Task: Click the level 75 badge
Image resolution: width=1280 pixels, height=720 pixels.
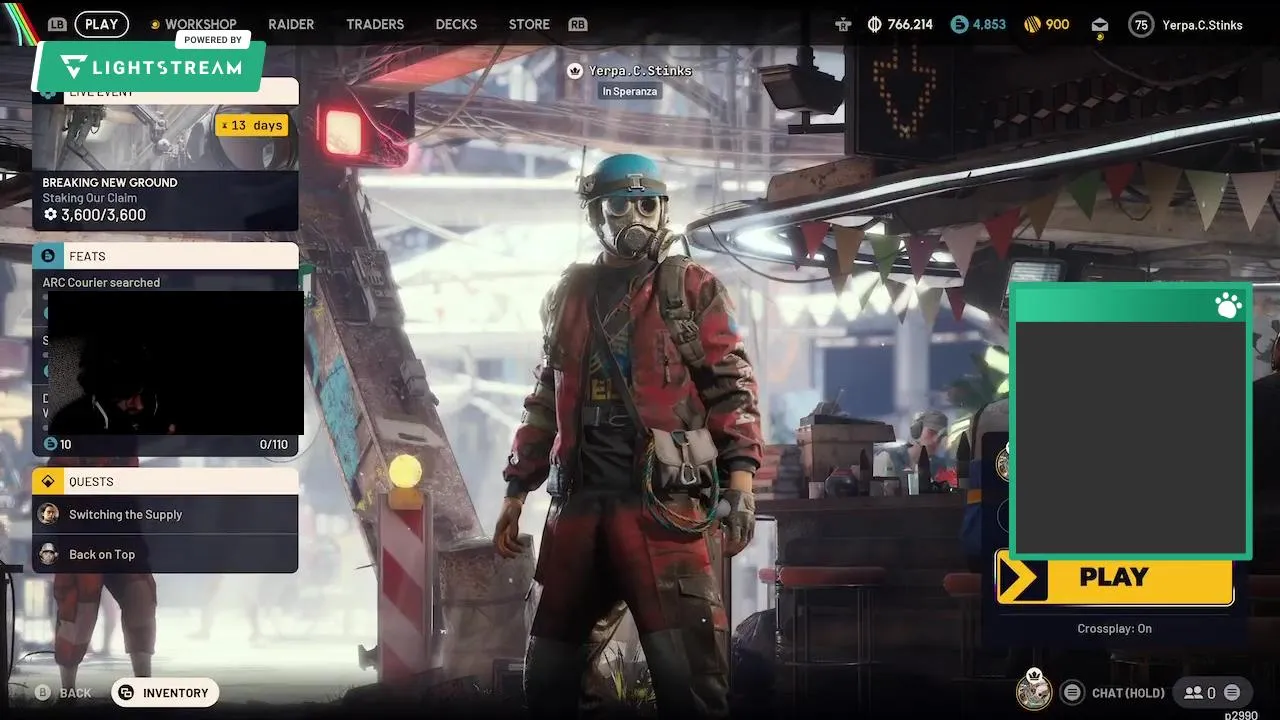Action: coord(1141,24)
